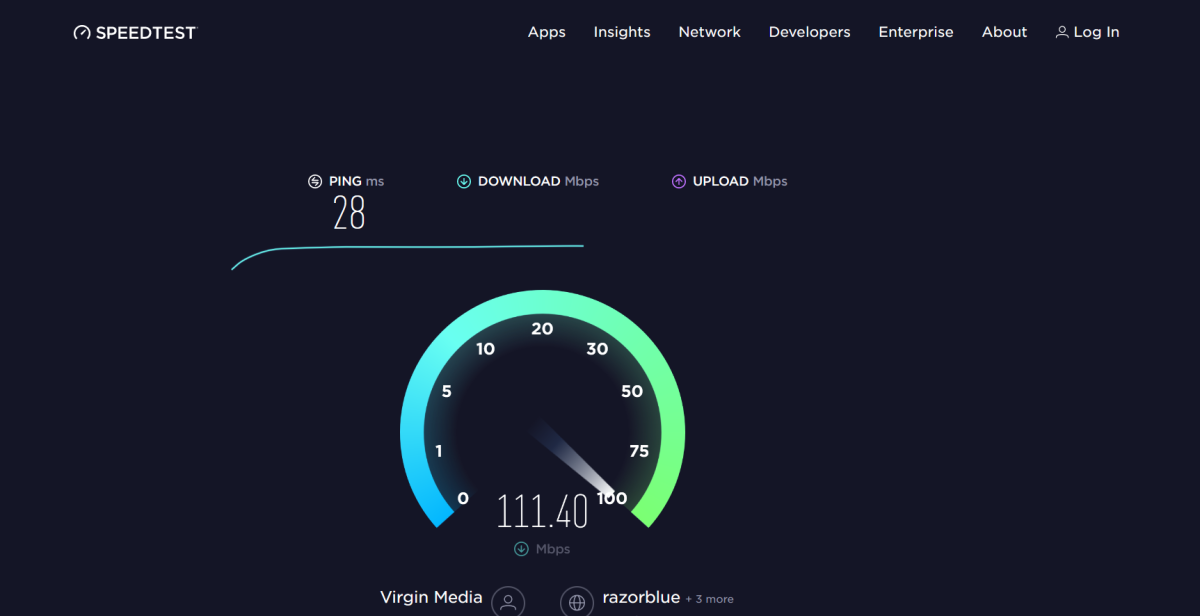This screenshot has width=1200, height=616.
Task: Open the About menu
Action: coord(1004,32)
